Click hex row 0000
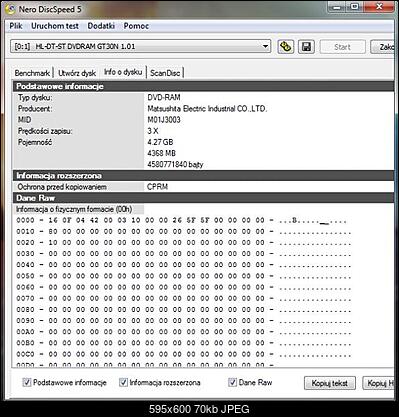Image resolution: width=399 pixels, height=417 pixels. [x=182, y=220]
